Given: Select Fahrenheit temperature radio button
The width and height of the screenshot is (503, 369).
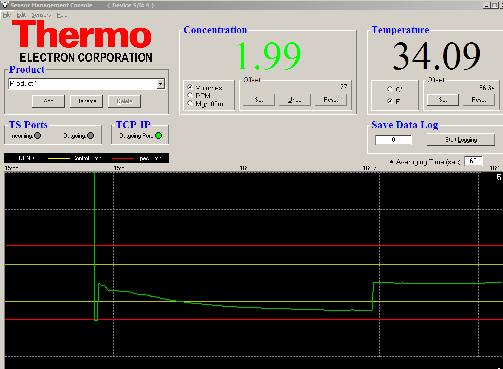Looking at the screenshot, I should click(x=389, y=101).
